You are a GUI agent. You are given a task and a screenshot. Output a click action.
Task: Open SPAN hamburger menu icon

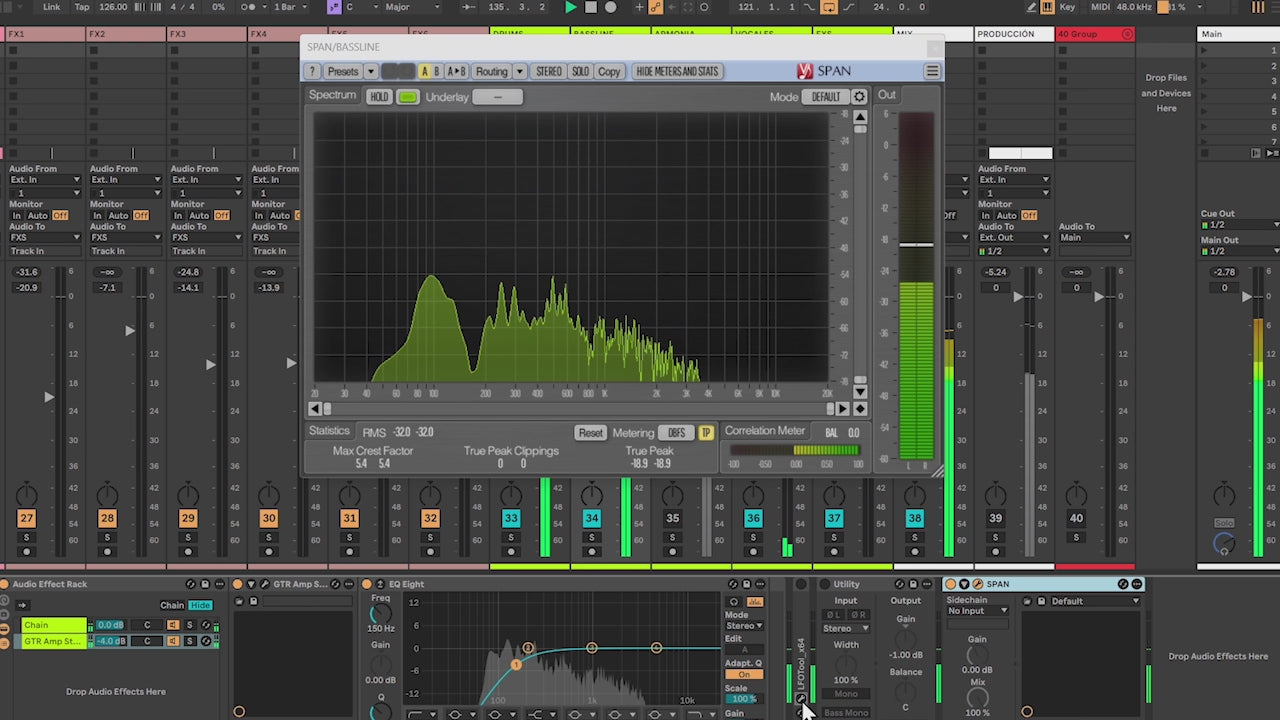coord(931,71)
